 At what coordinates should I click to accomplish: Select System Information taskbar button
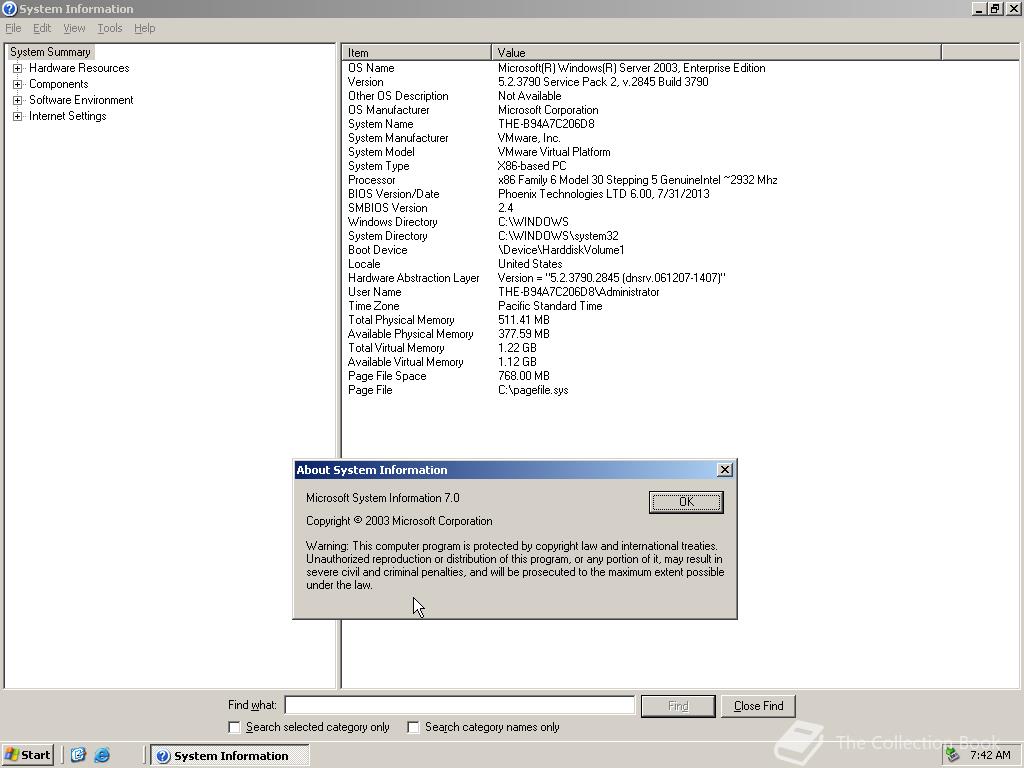pos(230,756)
